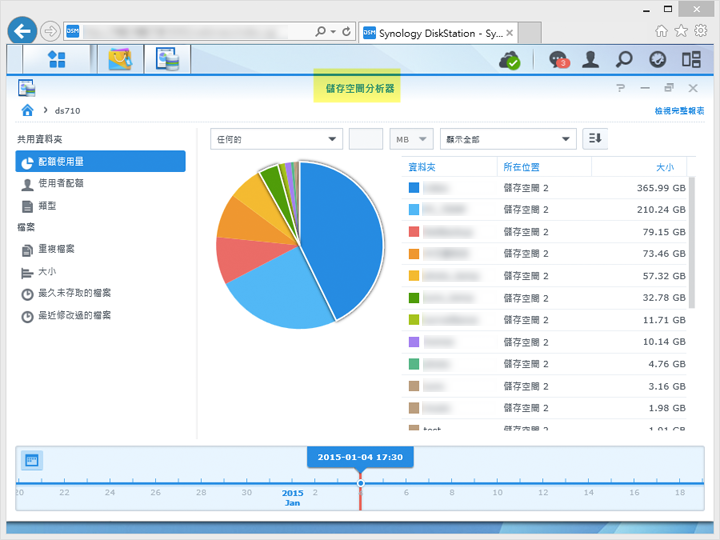This screenshot has width=720, height=540.
Task: Open browser settings gear icon
Action: pyautogui.click(x=701, y=31)
